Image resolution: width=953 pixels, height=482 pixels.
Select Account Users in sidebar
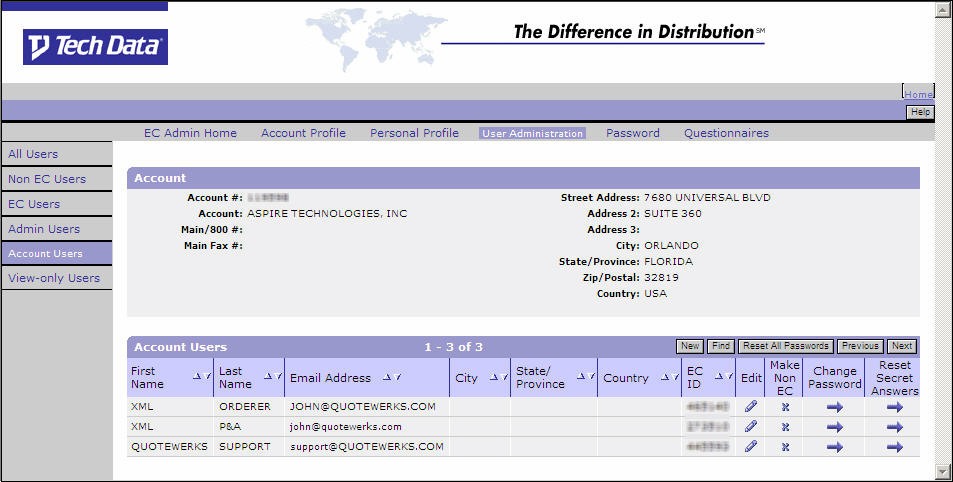click(57, 253)
